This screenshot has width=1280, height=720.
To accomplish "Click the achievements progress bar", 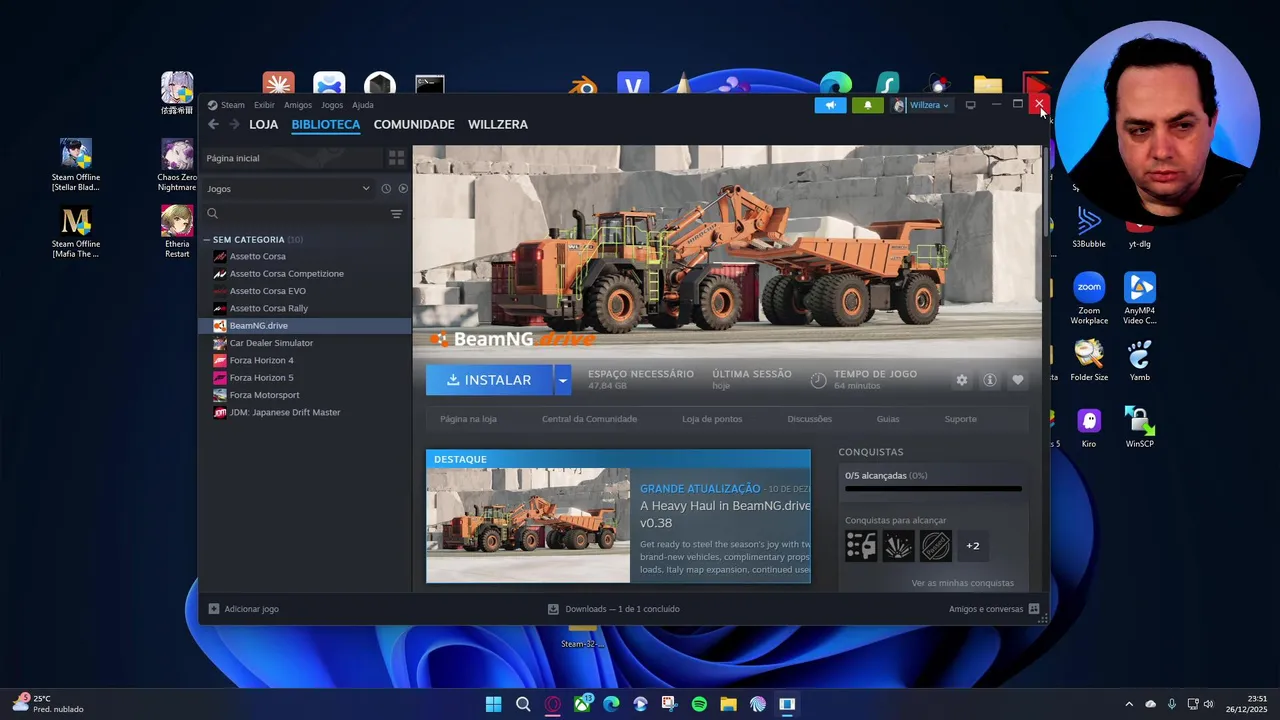I will 933,489.
